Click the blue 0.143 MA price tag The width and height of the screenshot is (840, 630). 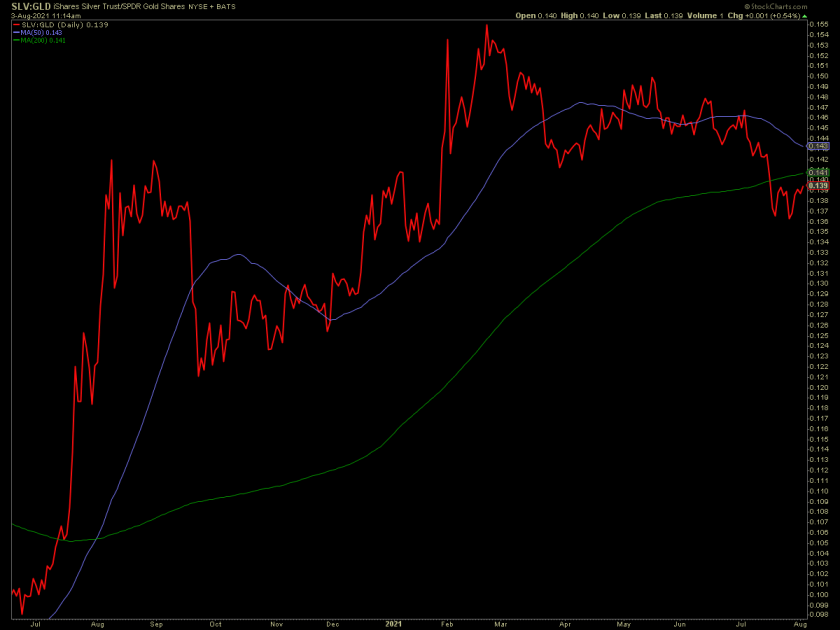(x=819, y=146)
